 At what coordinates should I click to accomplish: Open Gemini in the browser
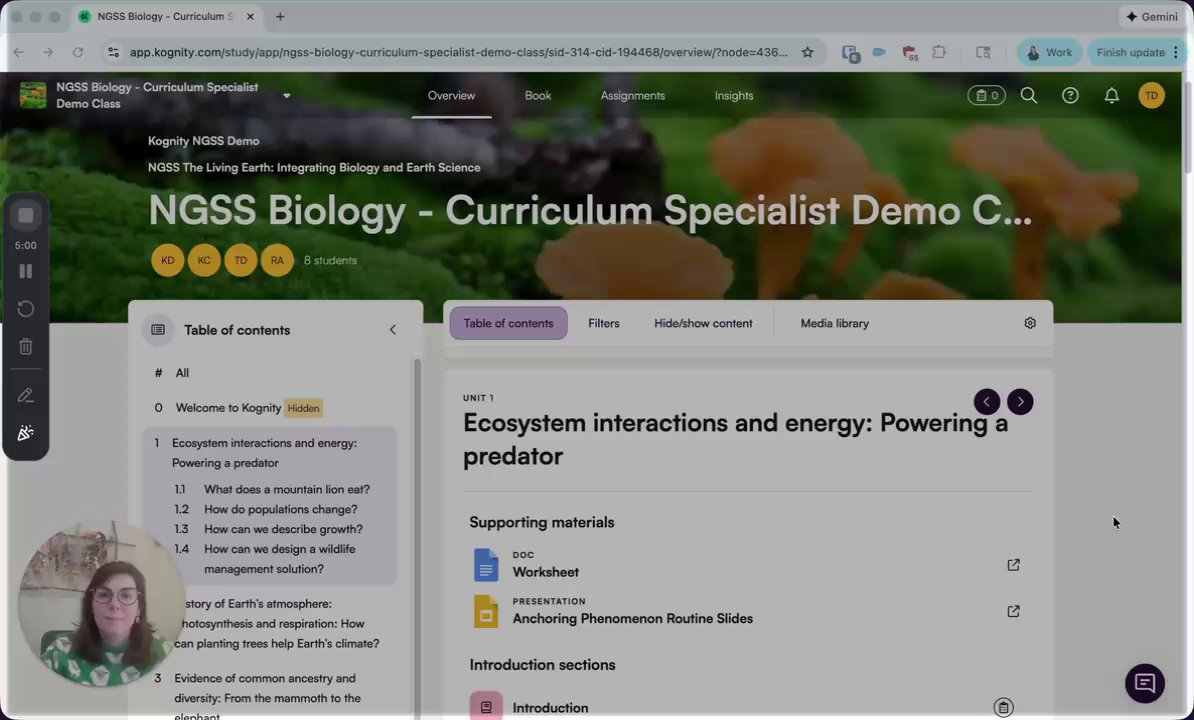[x=1151, y=16]
